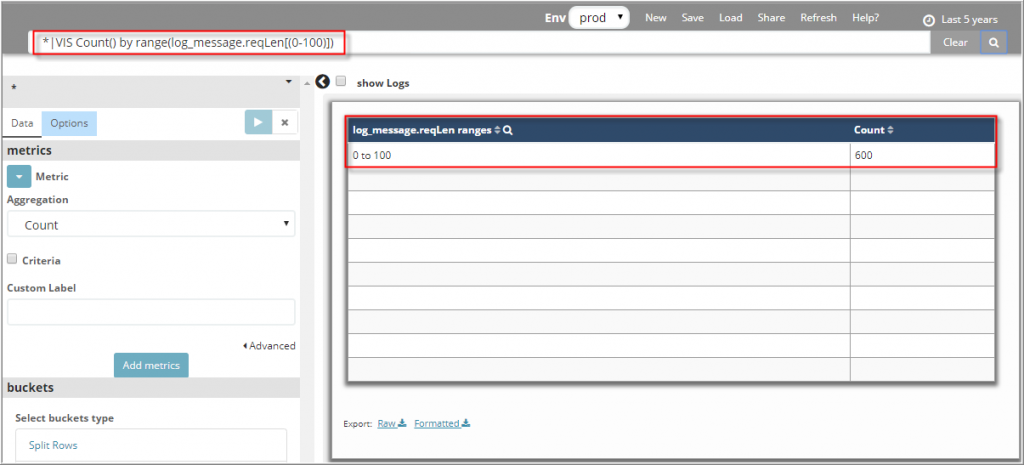Open the Aggregation Count dropdown

(x=151, y=225)
